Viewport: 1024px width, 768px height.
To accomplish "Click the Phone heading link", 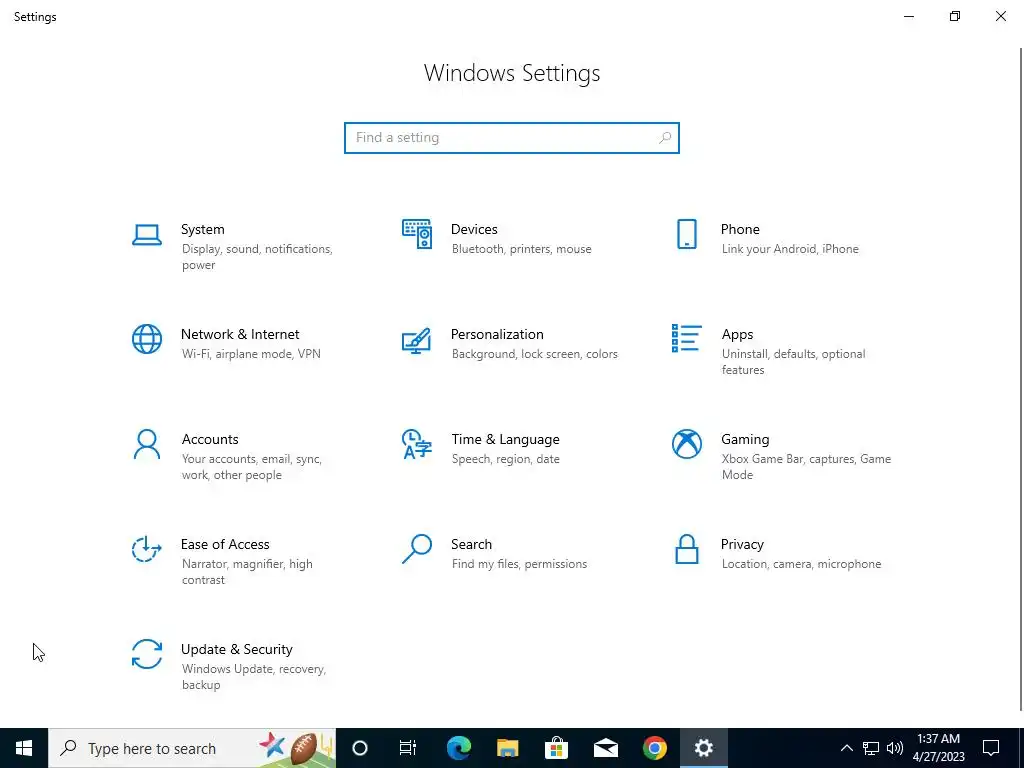I will click(x=740, y=229).
